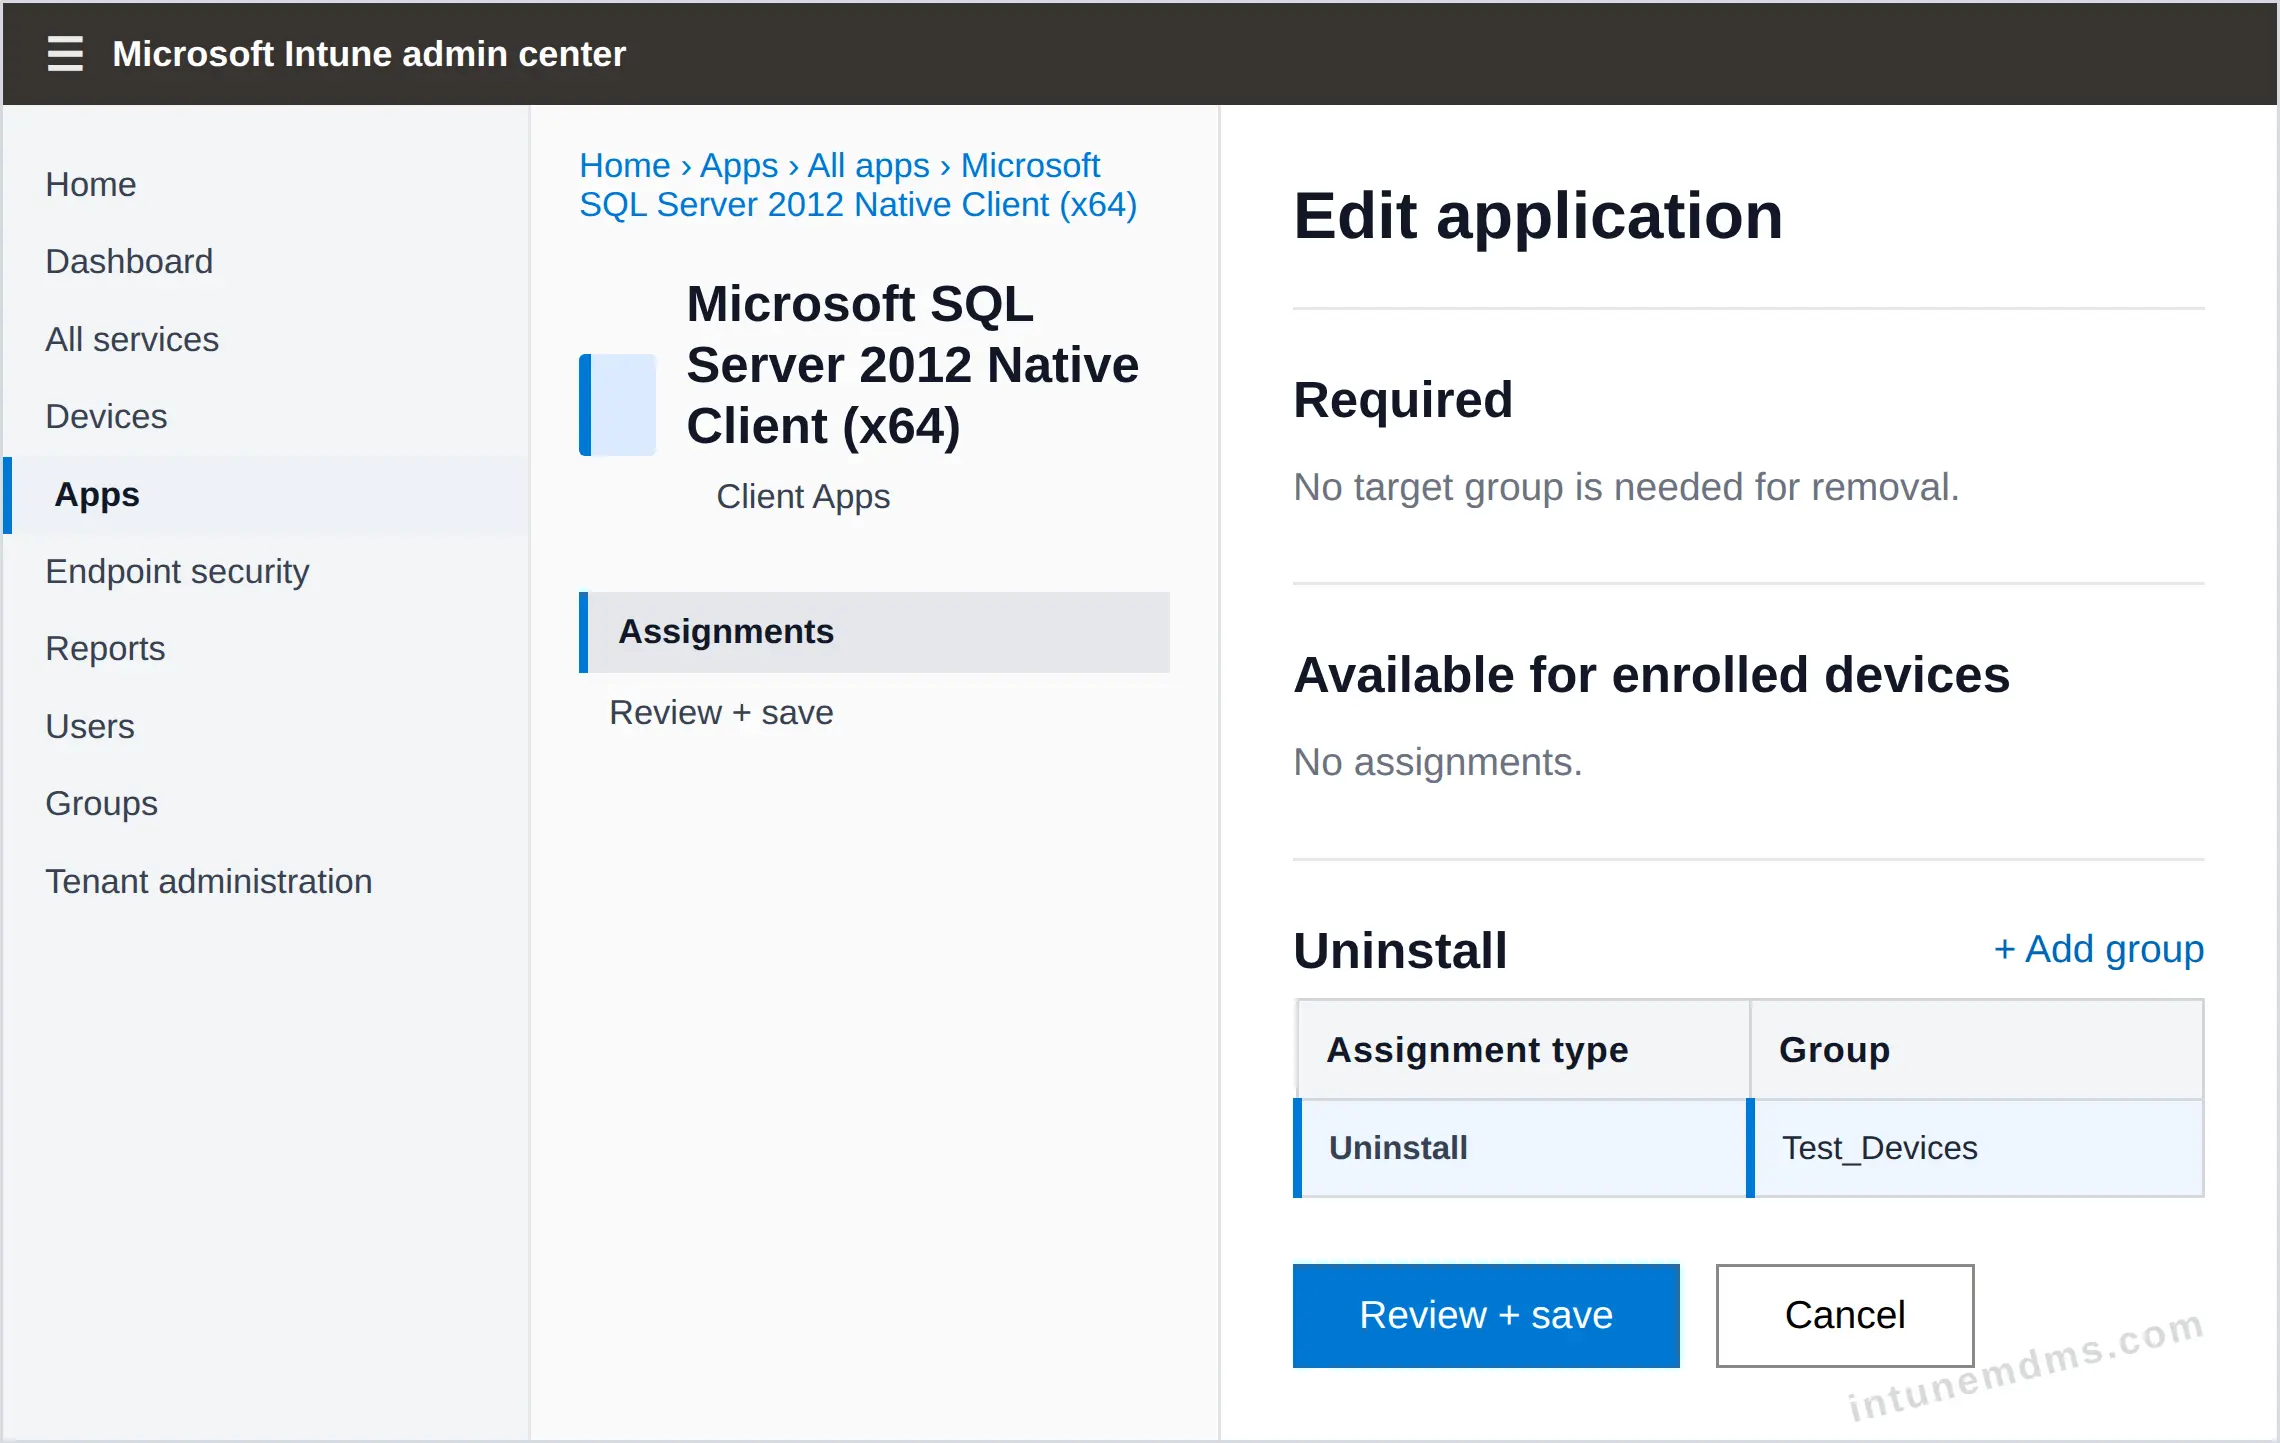This screenshot has height=1443, width=2280.
Task: Open the hamburger navigation menu
Action: 65,53
